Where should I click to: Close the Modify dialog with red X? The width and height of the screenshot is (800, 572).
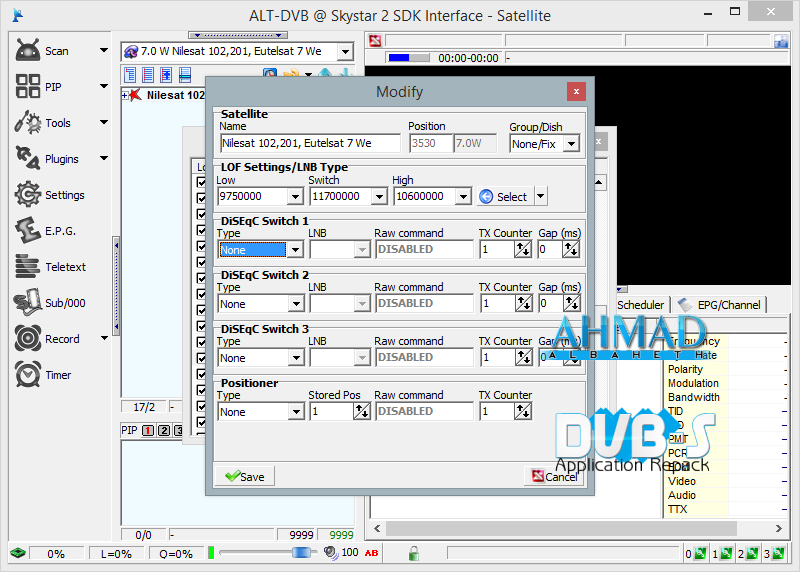(x=576, y=92)
